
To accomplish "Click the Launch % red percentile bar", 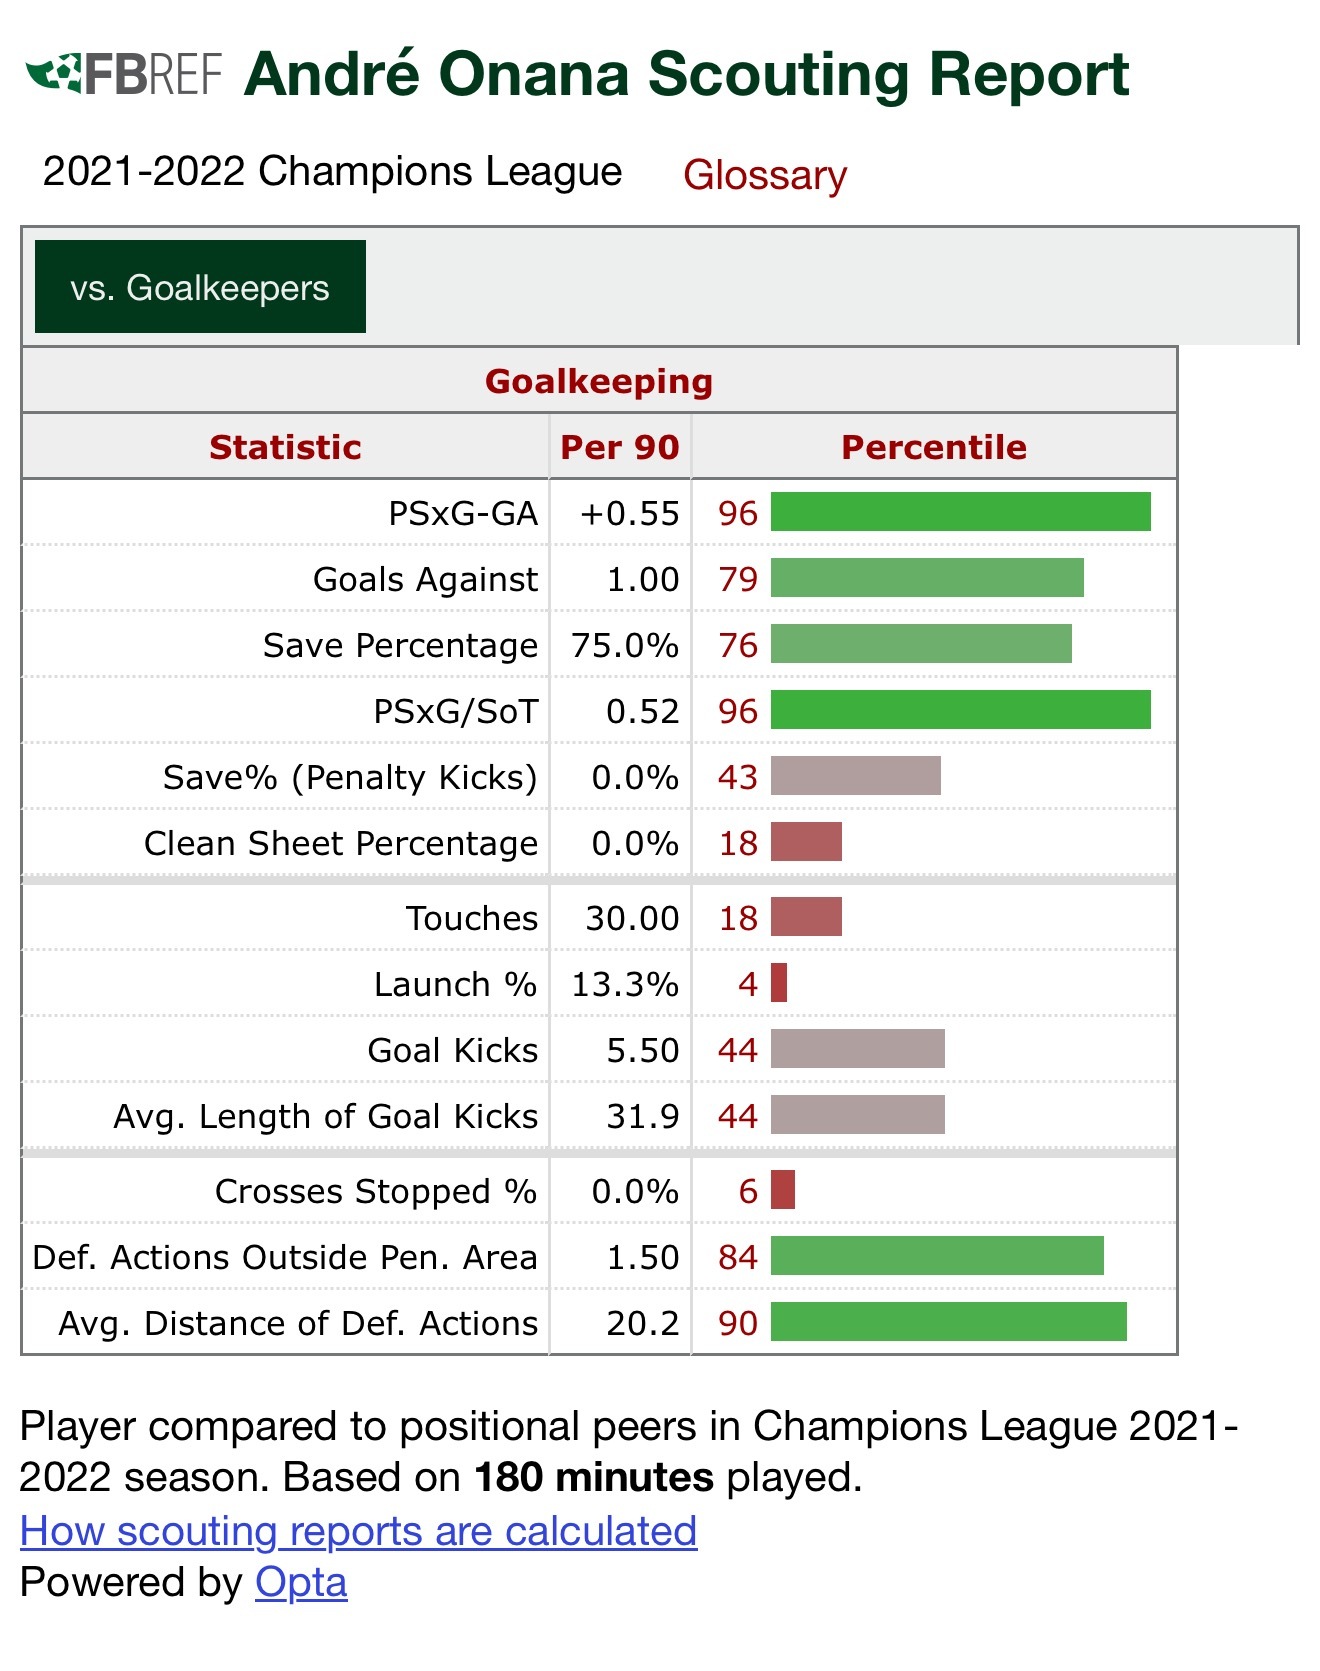I will click(x=779, y=983).
